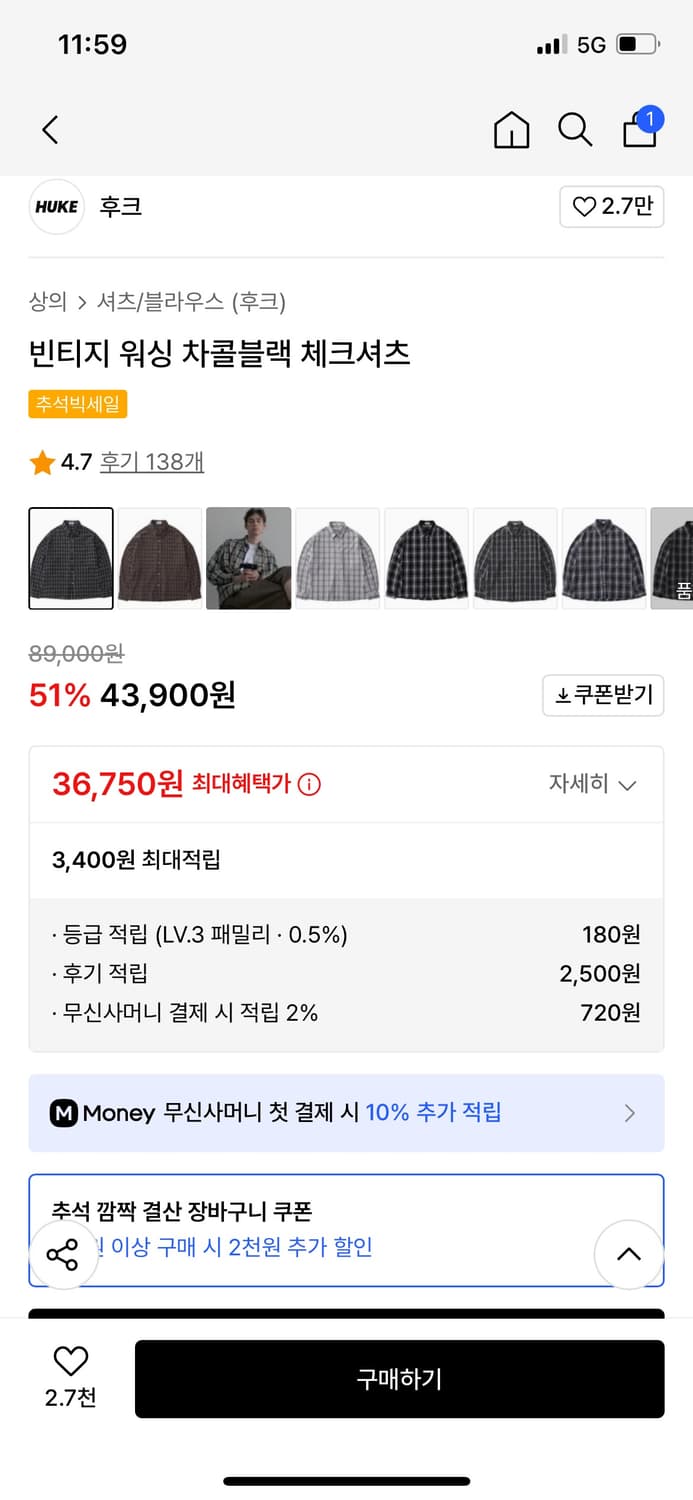Image resolution: width=693 pixels, height=1500 pixels.
Task: Open 셔츠/블라우스 (후크) breadcrumb
Action: [191, 301]
